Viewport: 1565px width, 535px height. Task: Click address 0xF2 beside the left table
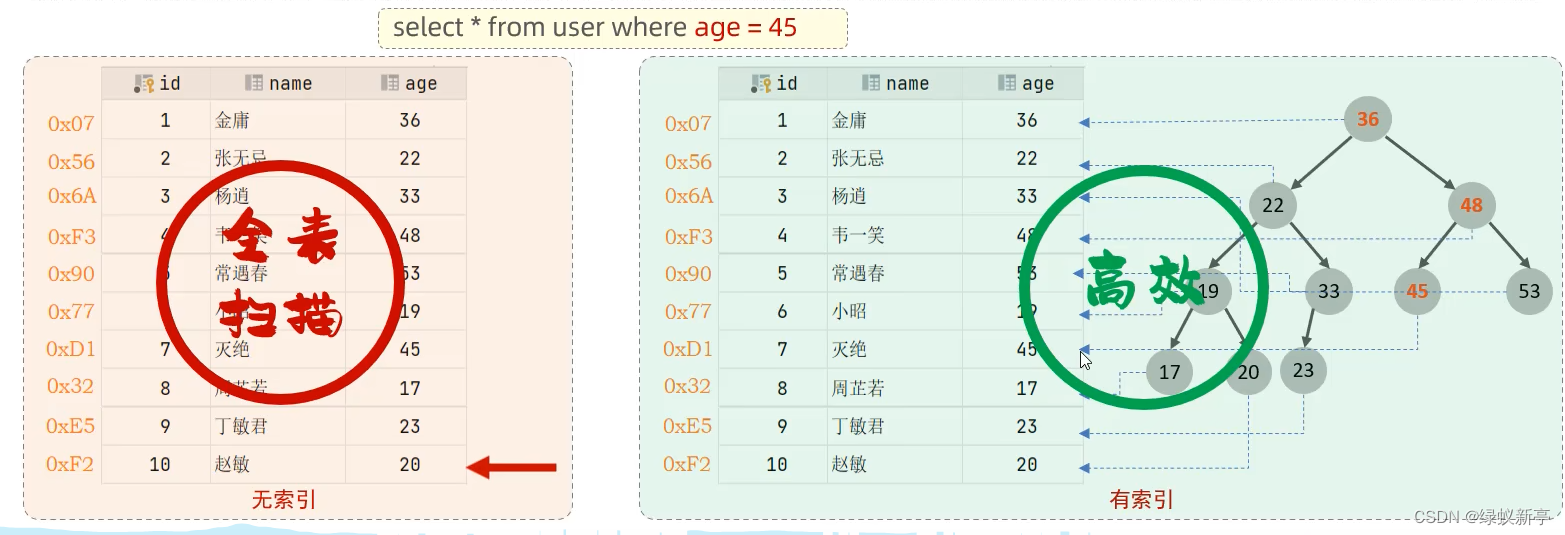(70, 464)
